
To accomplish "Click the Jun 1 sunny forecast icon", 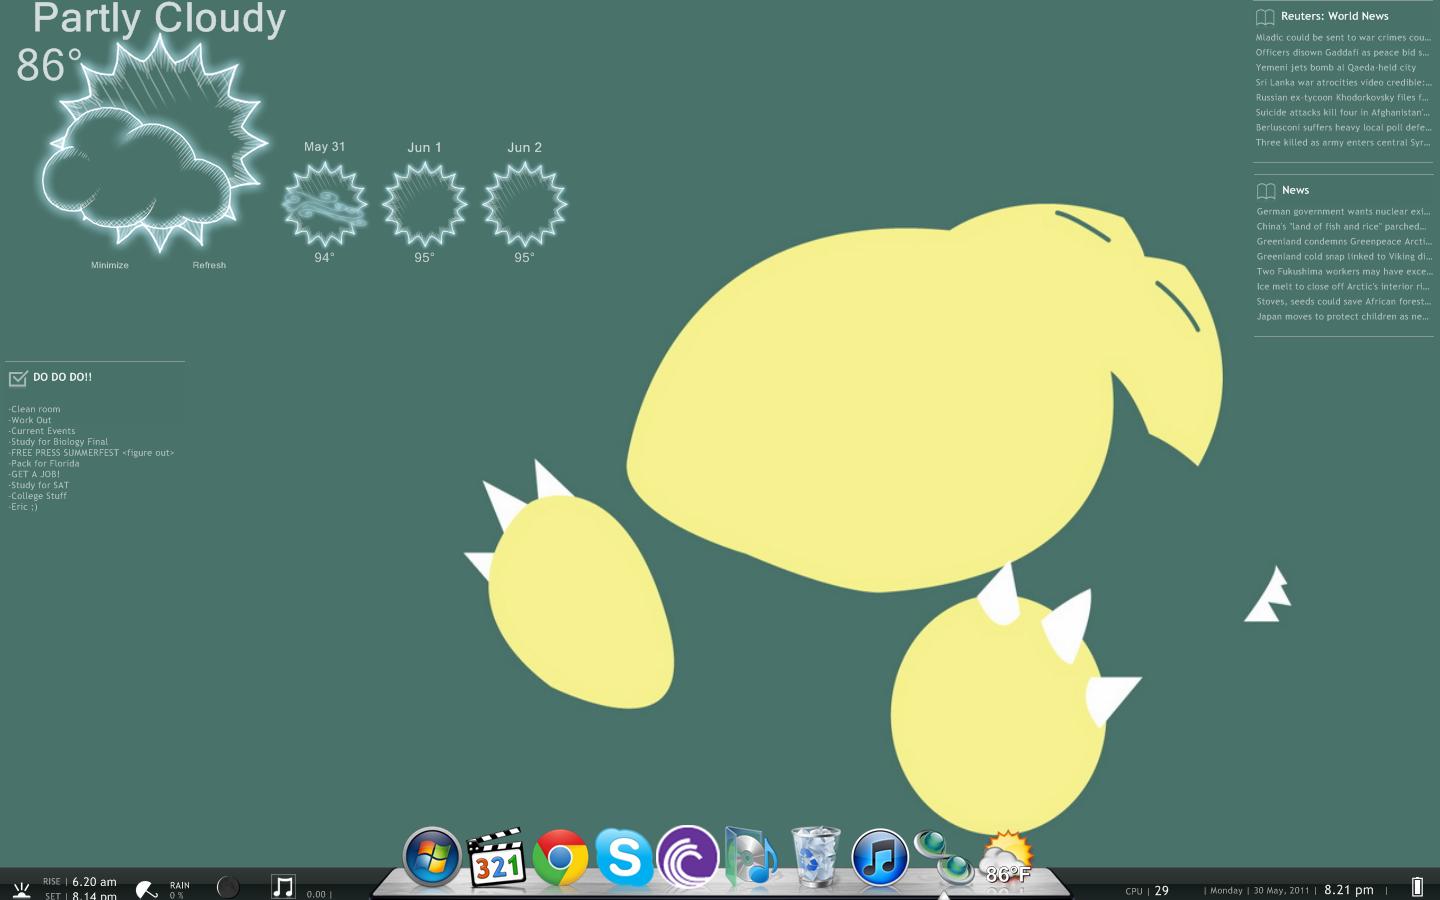I will coord(425,204).
